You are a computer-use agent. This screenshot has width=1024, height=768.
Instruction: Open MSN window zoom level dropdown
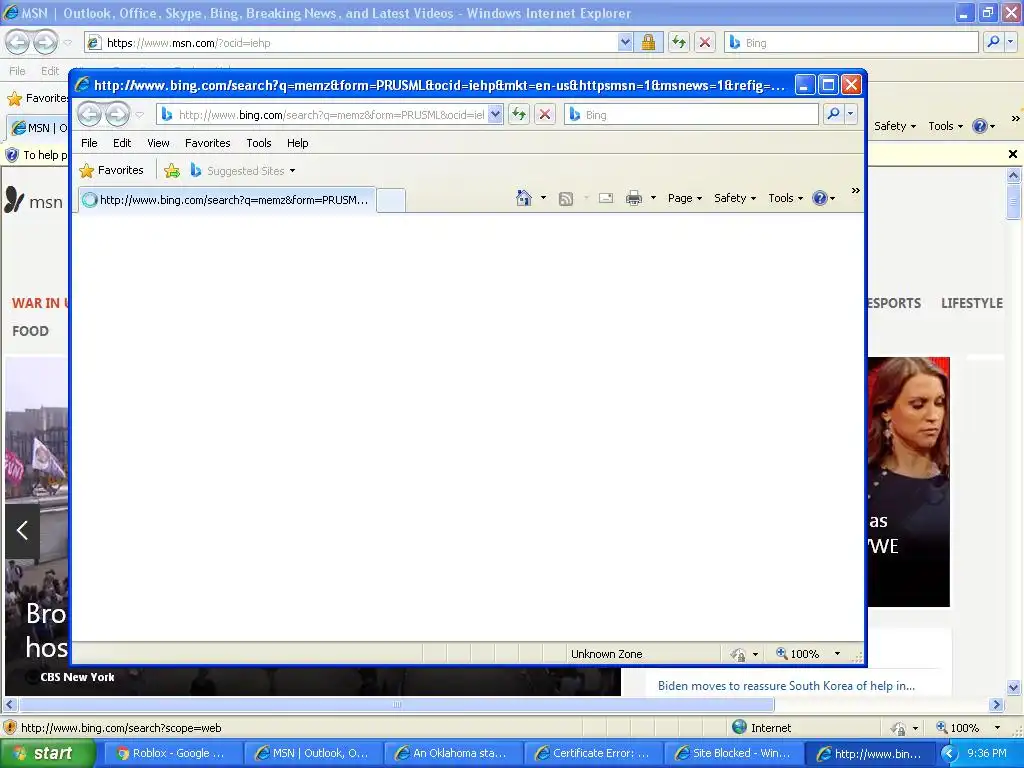tap(997, 728)
